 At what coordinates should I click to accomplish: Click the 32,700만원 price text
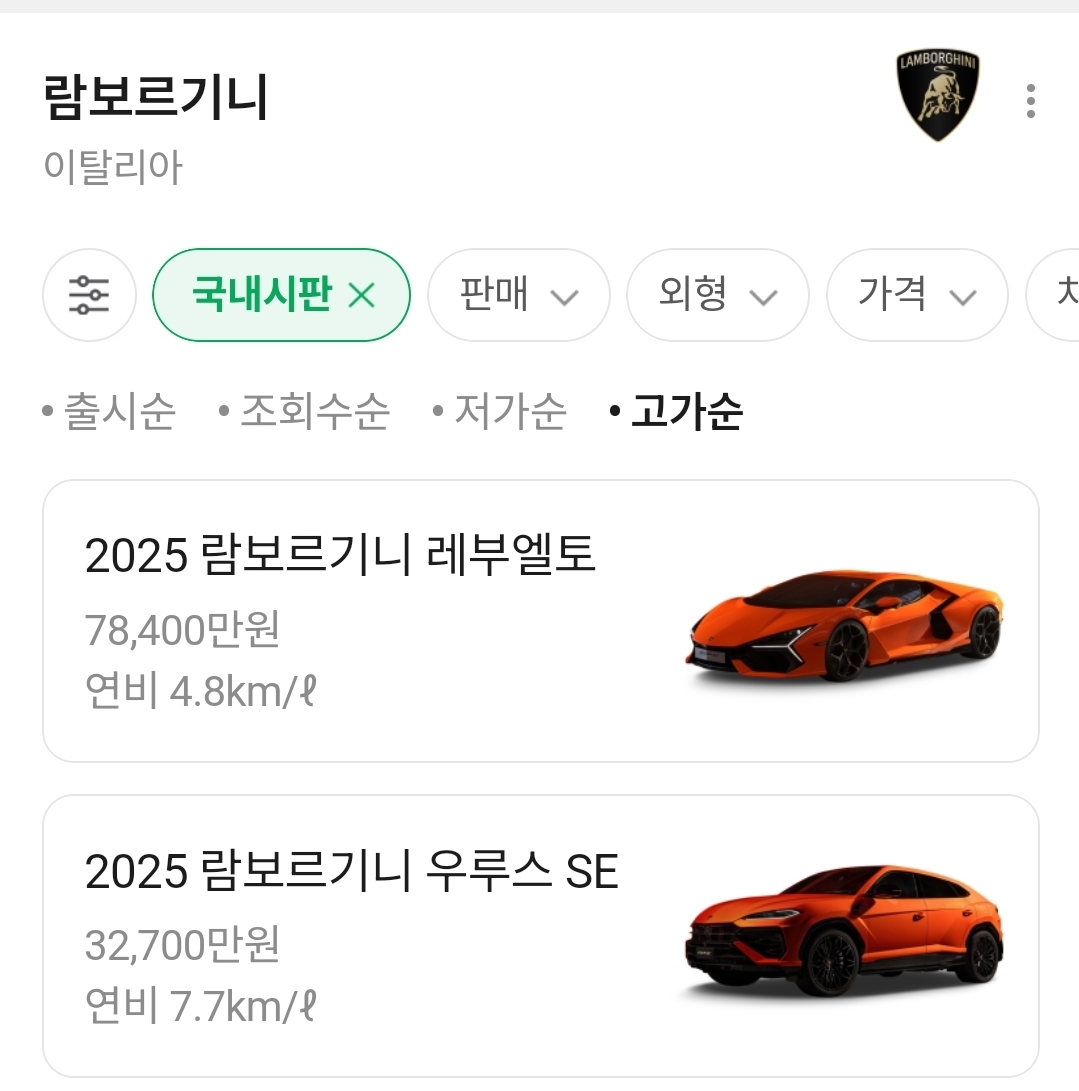point(182,944)
